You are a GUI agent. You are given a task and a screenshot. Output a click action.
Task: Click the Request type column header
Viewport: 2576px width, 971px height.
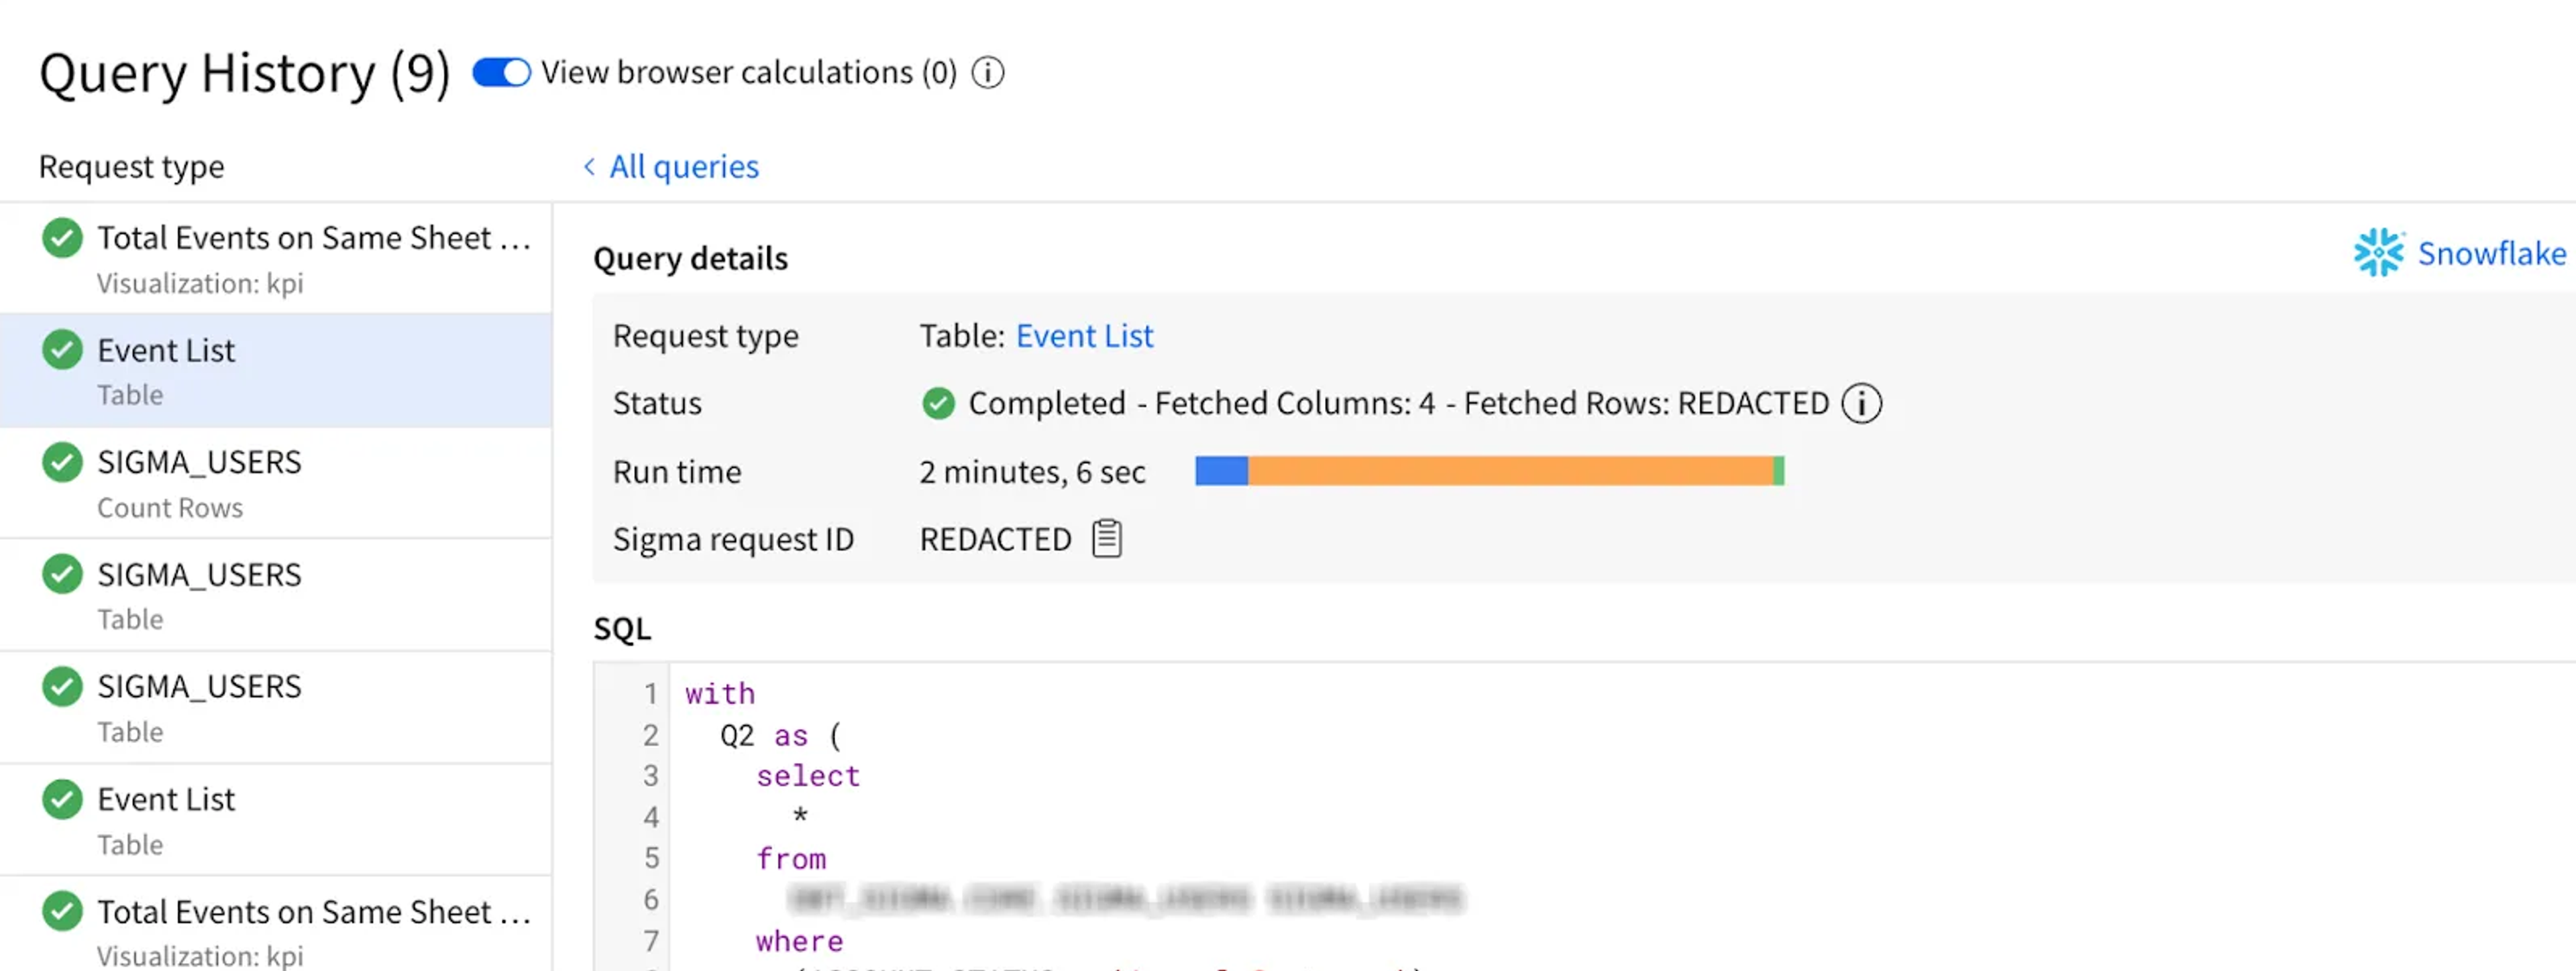[x=131, y=167]
